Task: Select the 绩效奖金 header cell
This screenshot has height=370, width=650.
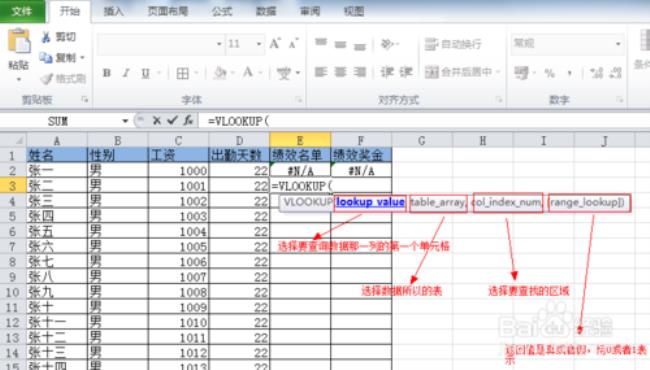Action: point(361,155)
